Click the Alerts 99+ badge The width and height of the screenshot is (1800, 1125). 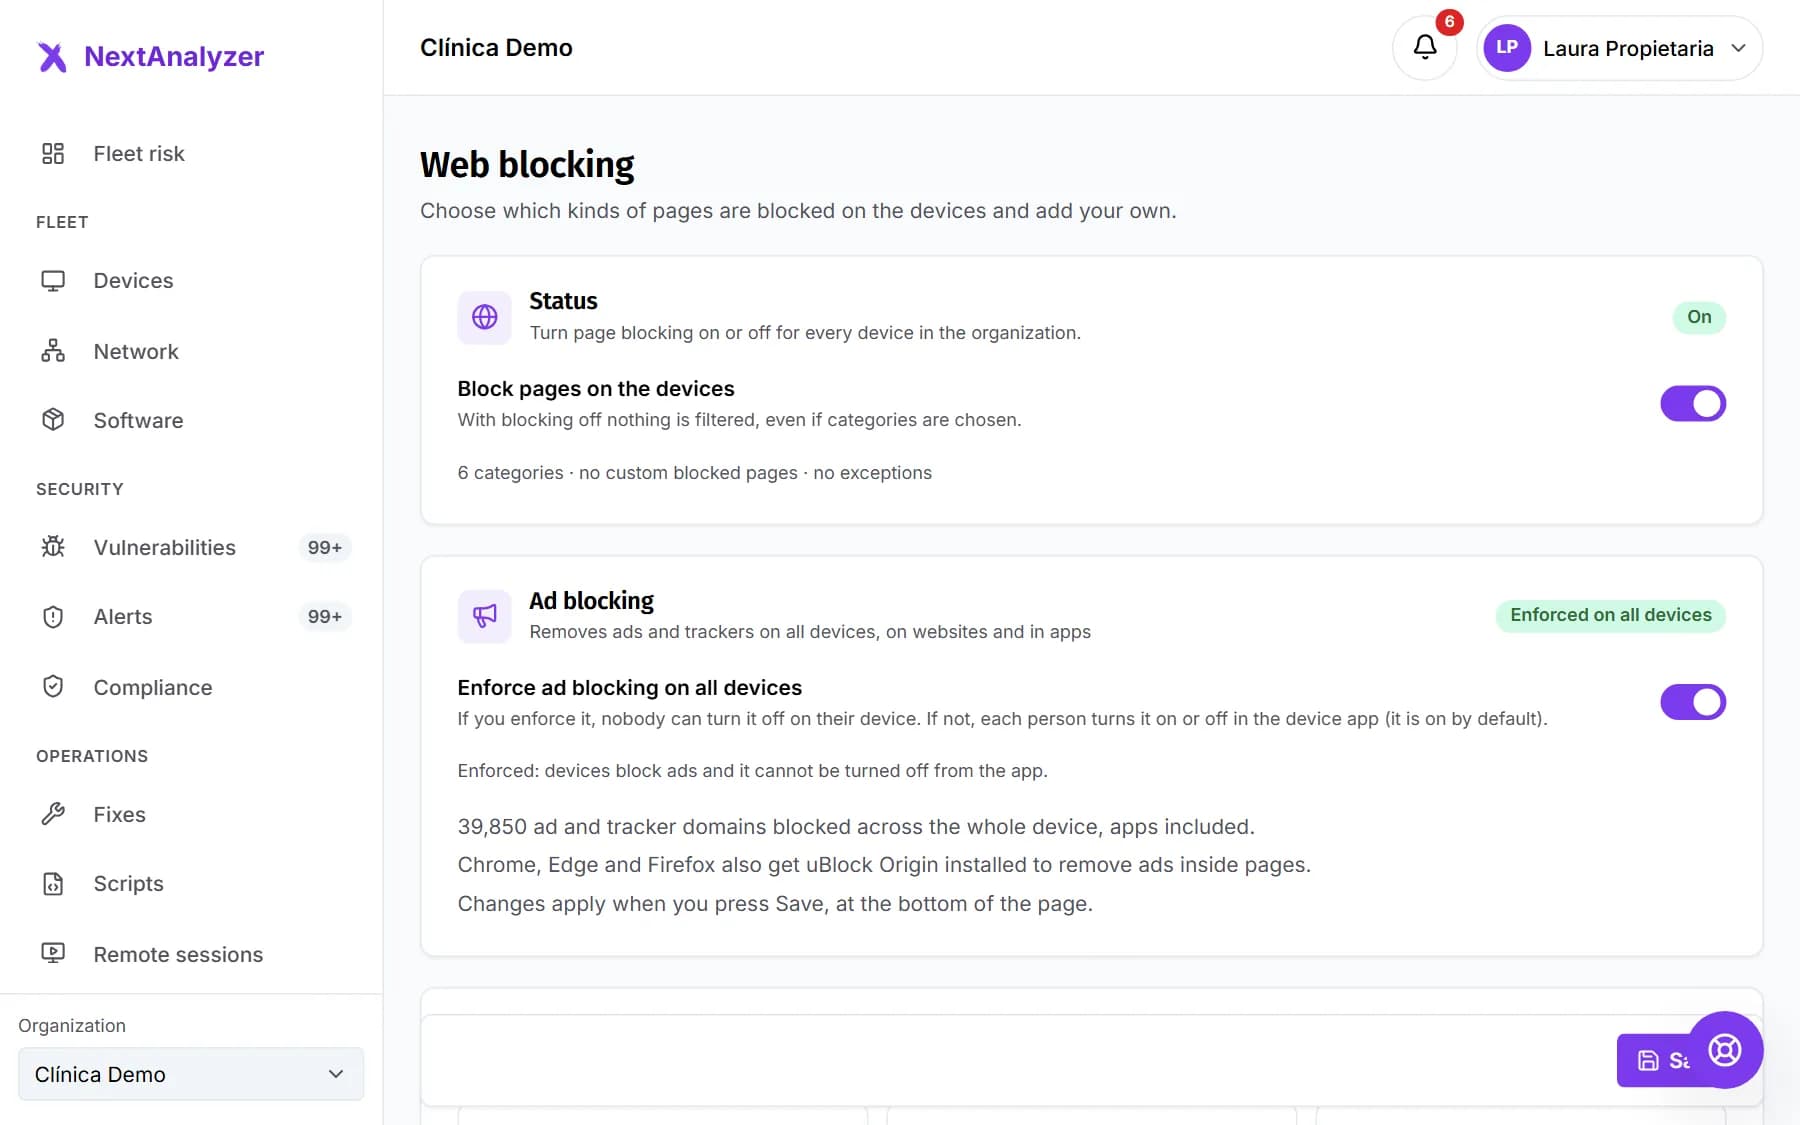325,617
